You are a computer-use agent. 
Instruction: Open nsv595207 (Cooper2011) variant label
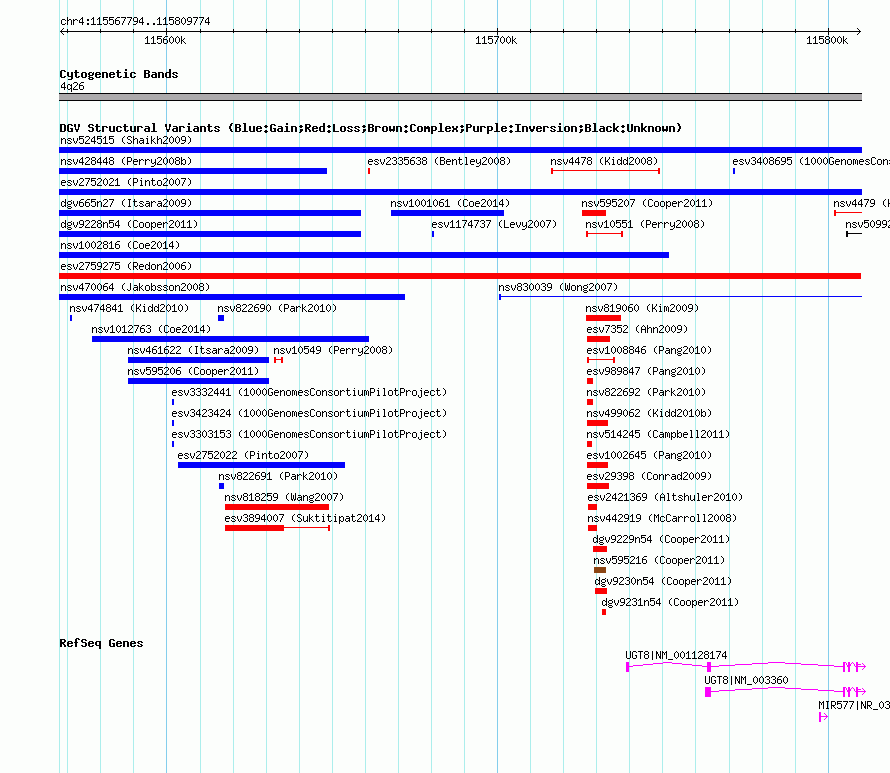(x=647, y=203)
